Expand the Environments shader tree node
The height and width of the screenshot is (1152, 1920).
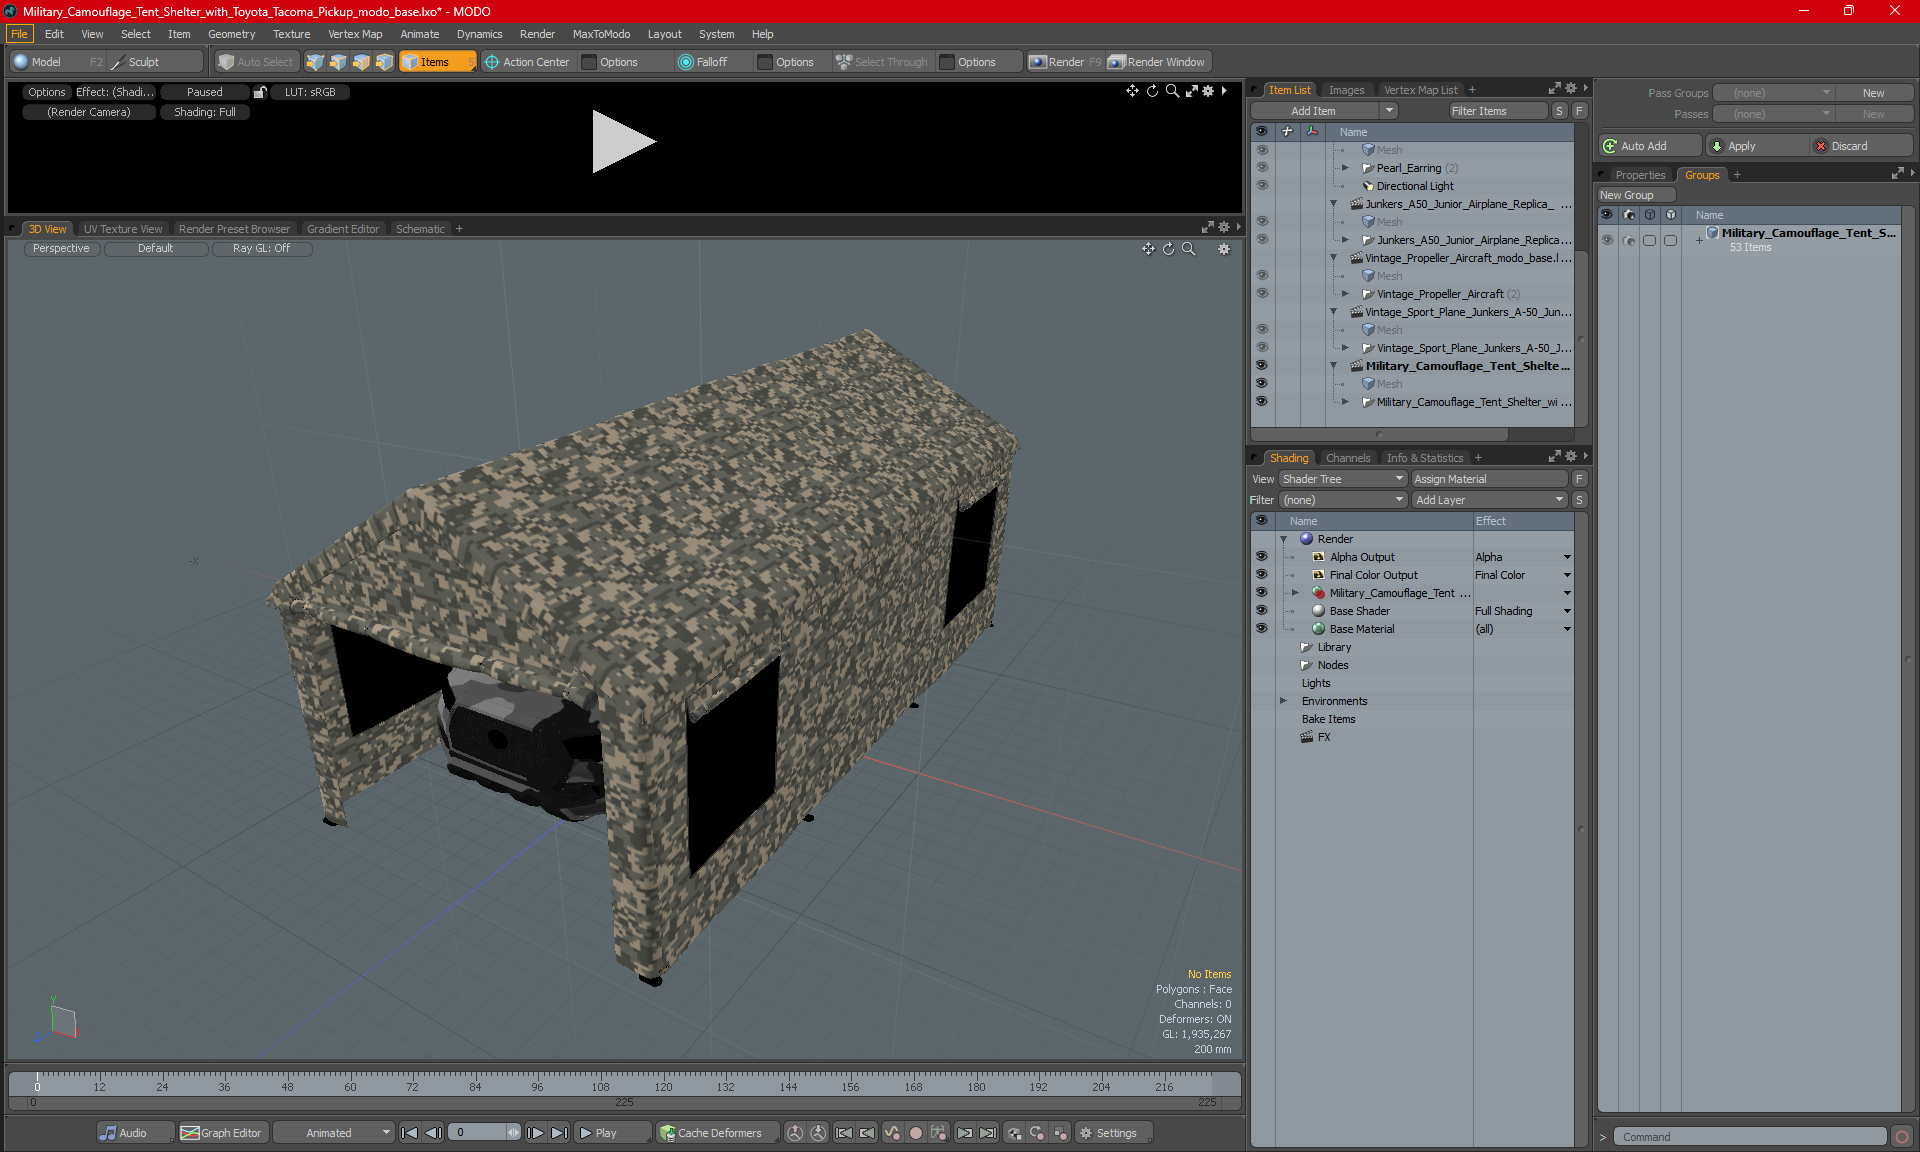pos(1283,701)
